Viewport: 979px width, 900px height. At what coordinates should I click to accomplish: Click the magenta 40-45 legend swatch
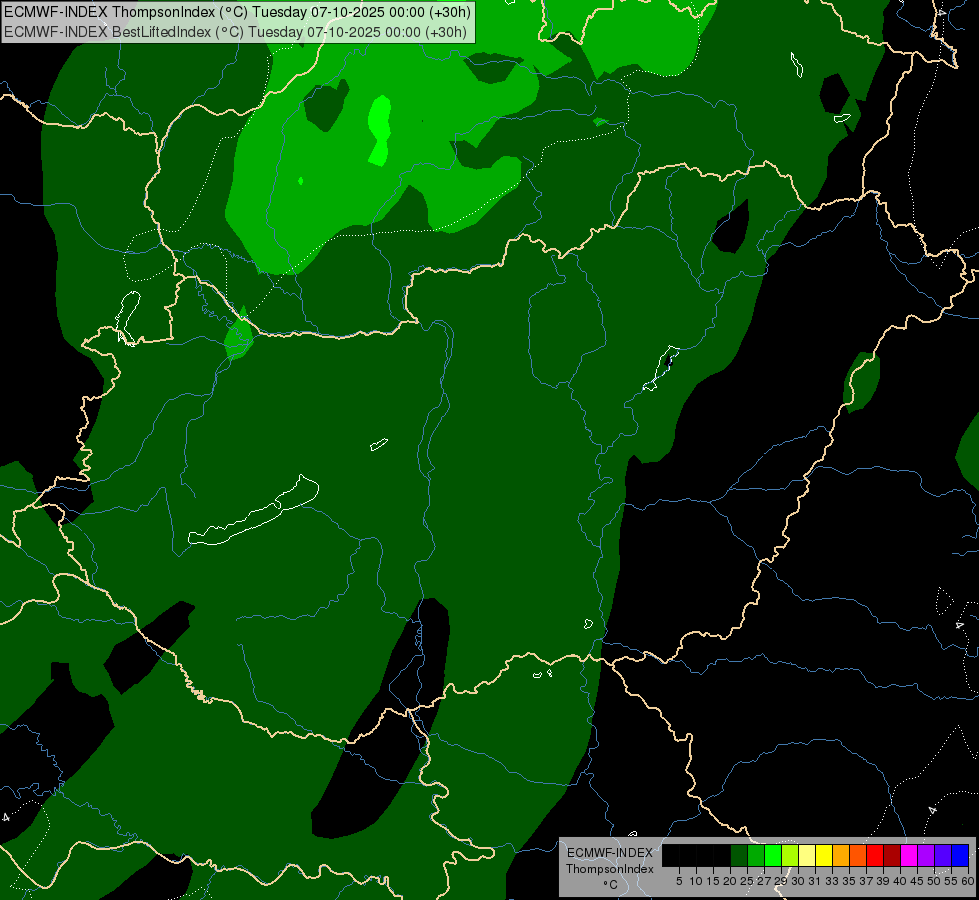[909, 855]
